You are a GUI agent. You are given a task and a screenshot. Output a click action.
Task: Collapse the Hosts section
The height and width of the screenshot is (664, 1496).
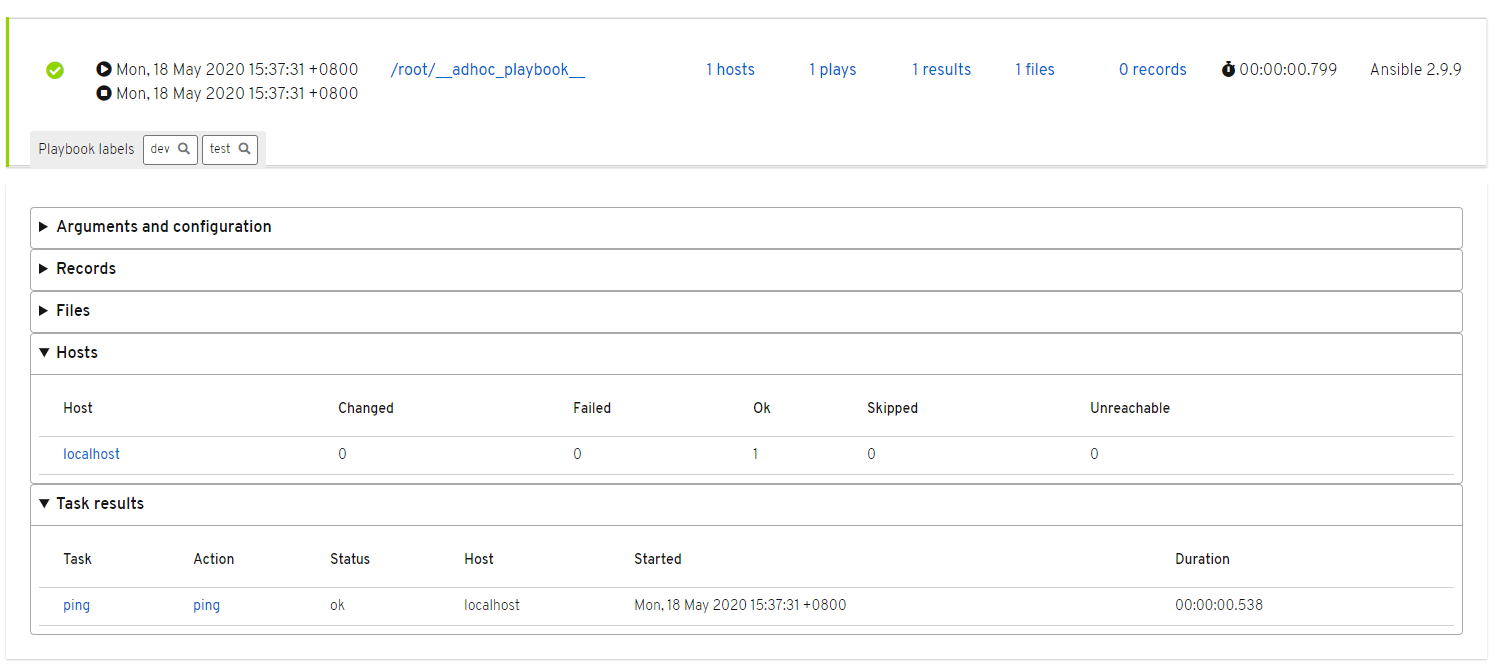76,353
